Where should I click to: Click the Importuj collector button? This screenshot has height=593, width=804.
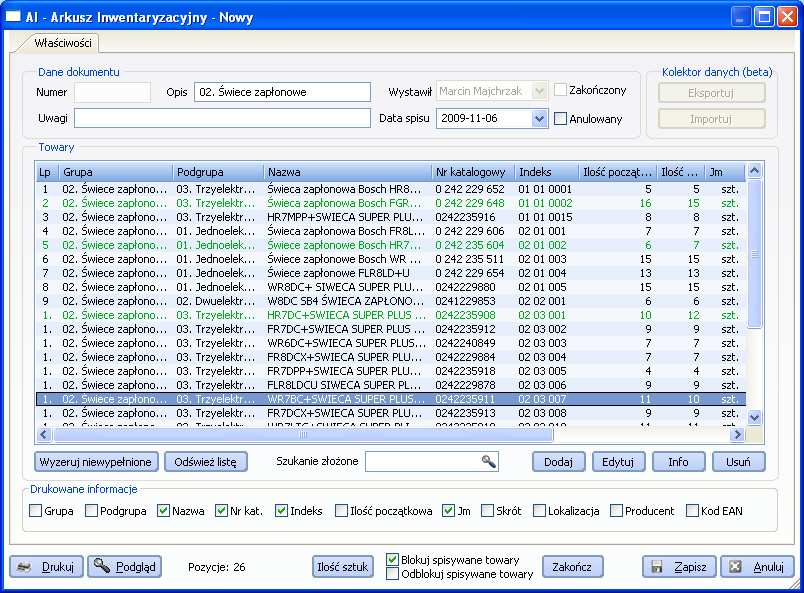pos(712,119)
